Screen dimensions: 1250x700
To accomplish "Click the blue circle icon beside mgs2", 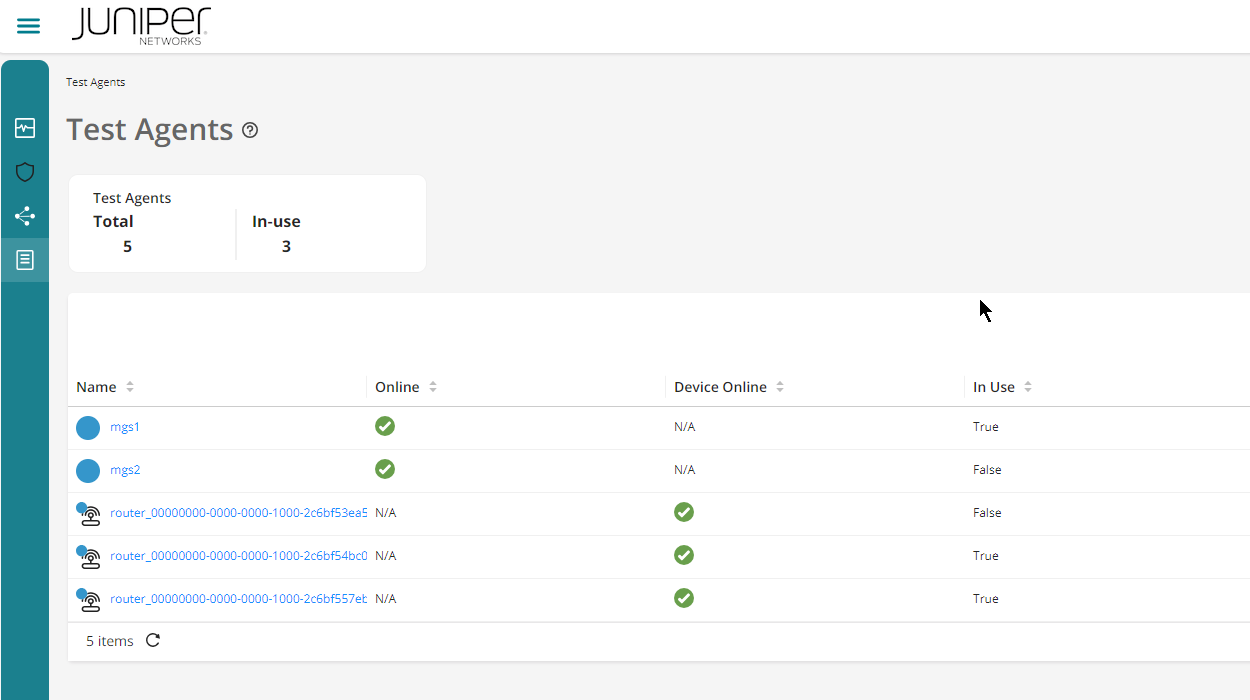I will coord(88,470).
